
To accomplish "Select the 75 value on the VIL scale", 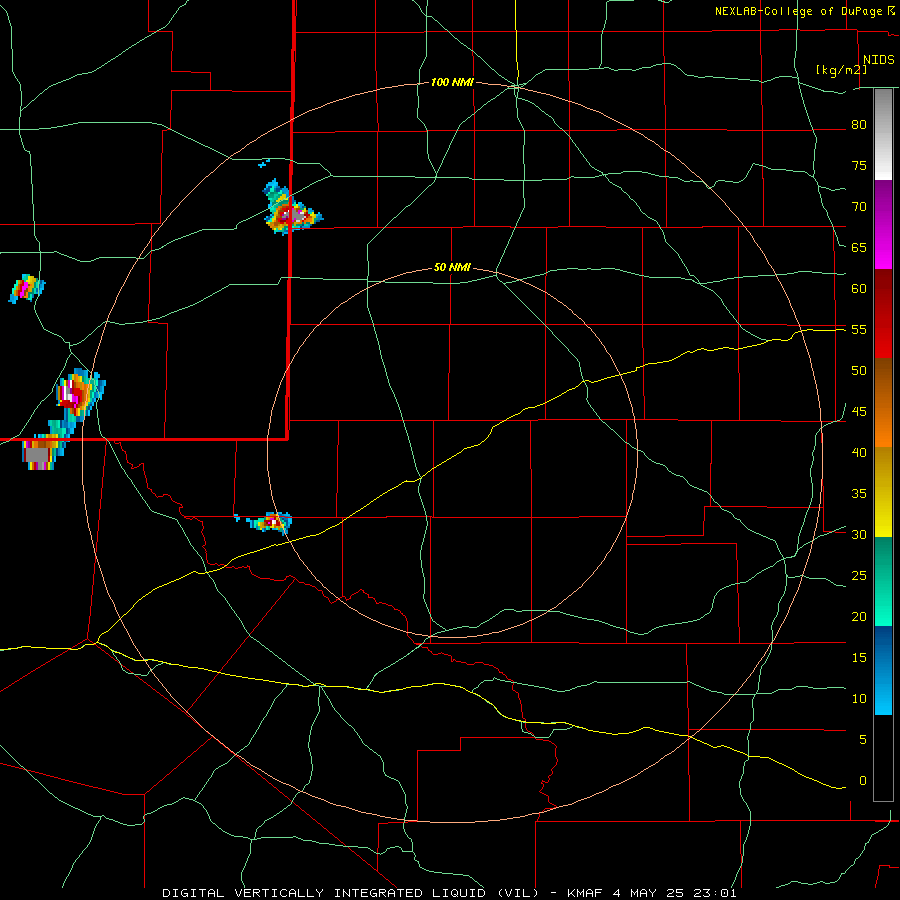I will coord(859,165).
